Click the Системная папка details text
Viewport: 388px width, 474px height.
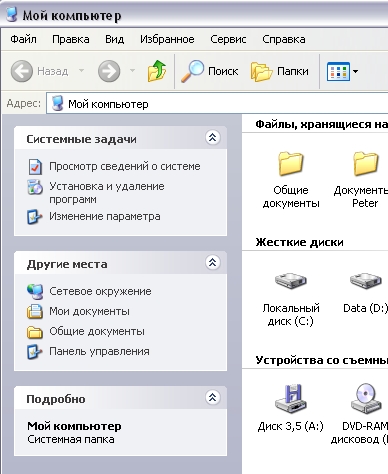(x=71, y=439)
